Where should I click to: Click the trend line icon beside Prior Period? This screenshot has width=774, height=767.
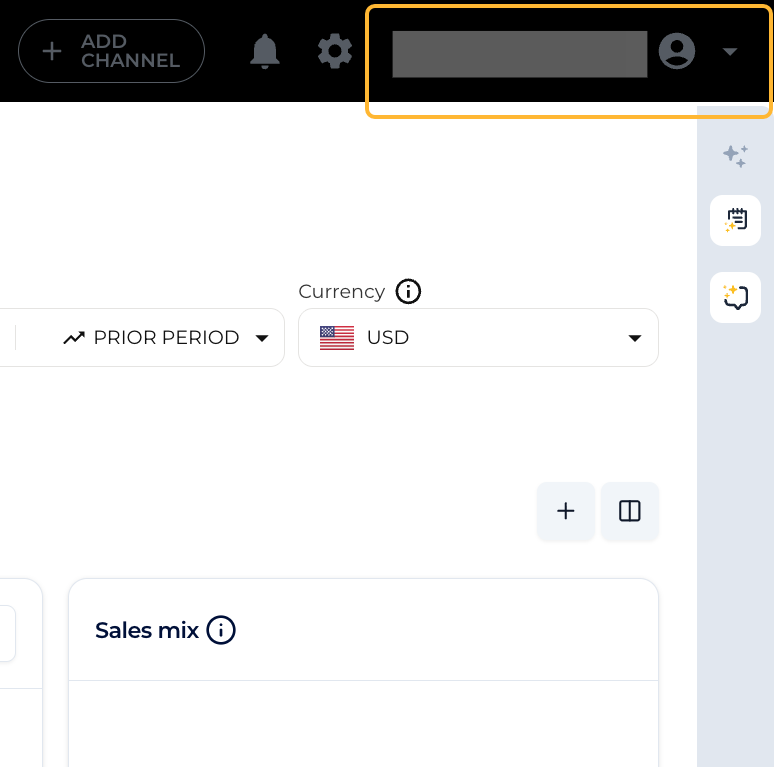(74, 338)
